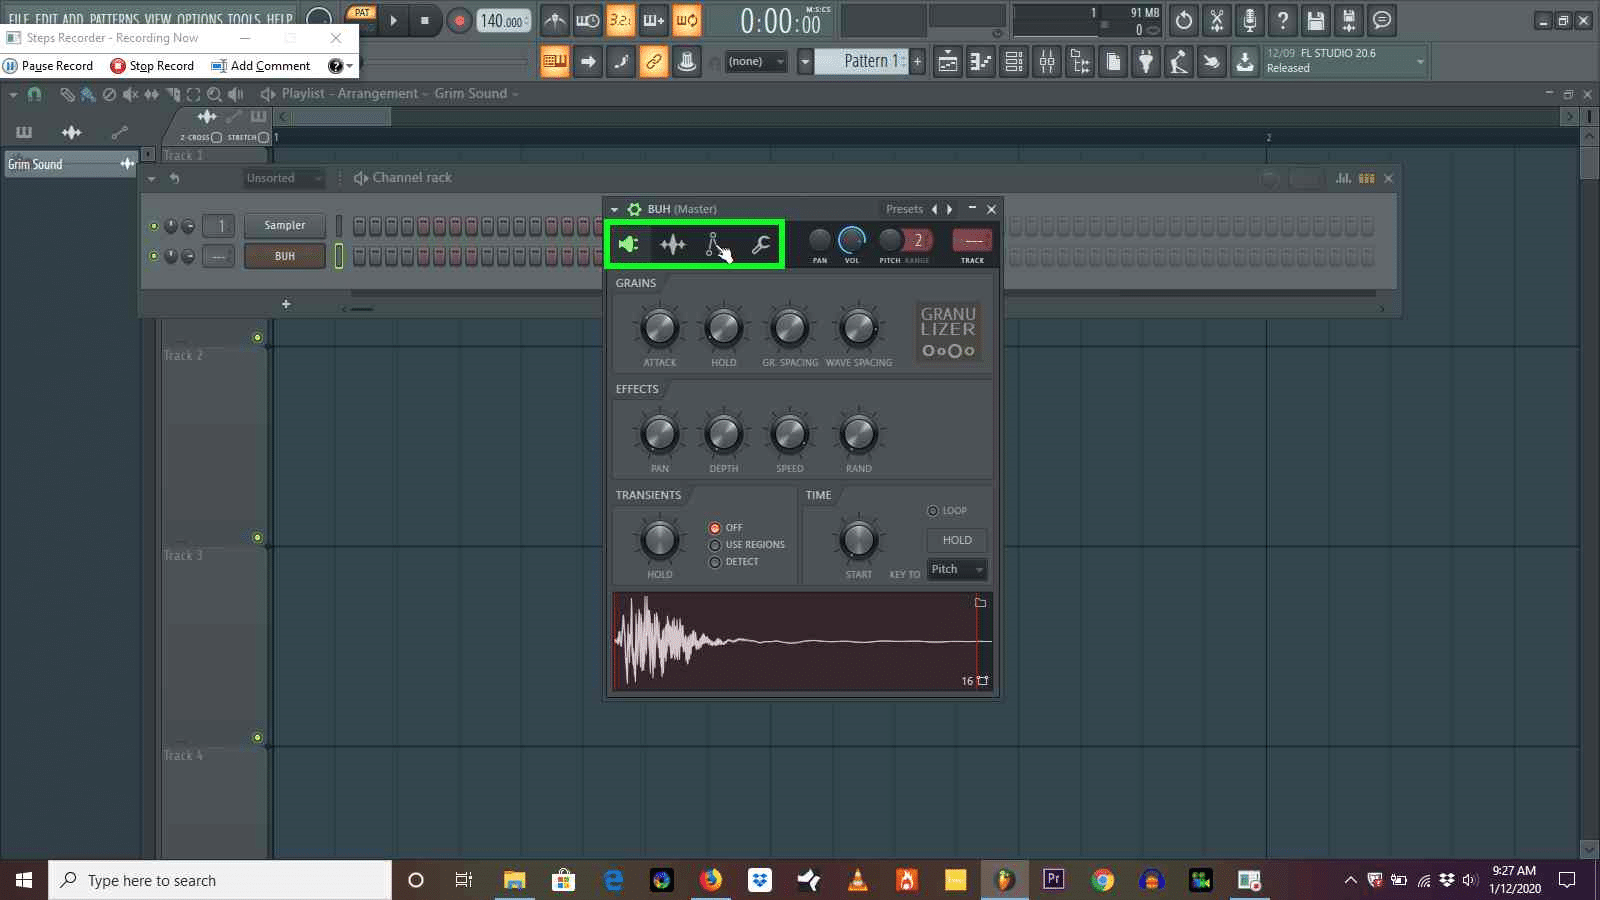Open the PATTERNS menu

pyautogui.click(x=114, y=20)
